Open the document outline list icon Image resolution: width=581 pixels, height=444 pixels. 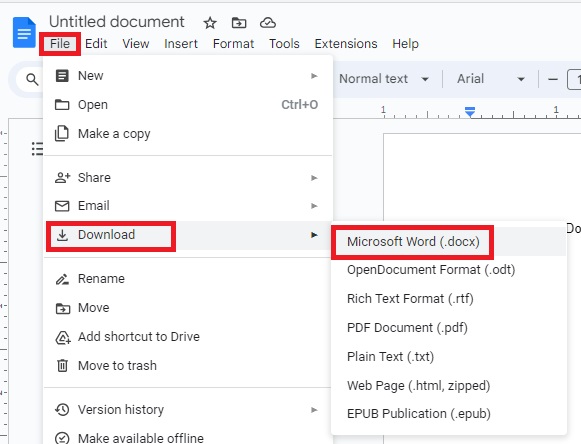click(x=37, y=149)
